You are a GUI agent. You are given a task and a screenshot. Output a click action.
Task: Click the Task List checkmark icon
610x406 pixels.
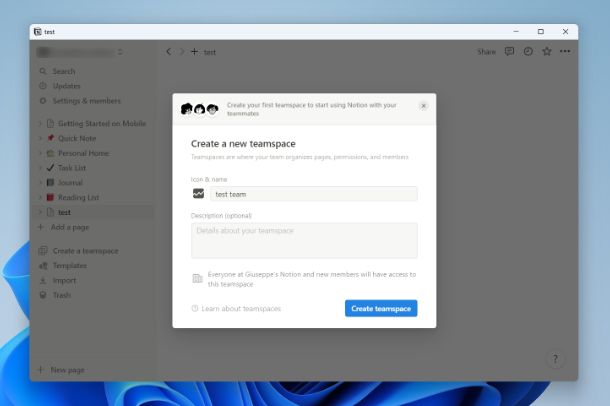pos(50,168)
